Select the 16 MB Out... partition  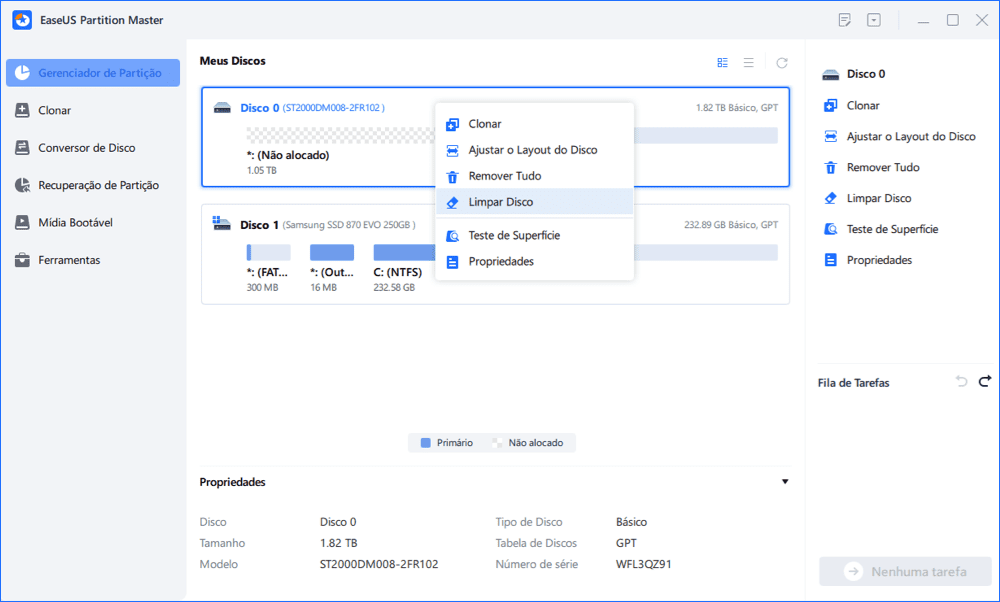click(x=332, y=253)
